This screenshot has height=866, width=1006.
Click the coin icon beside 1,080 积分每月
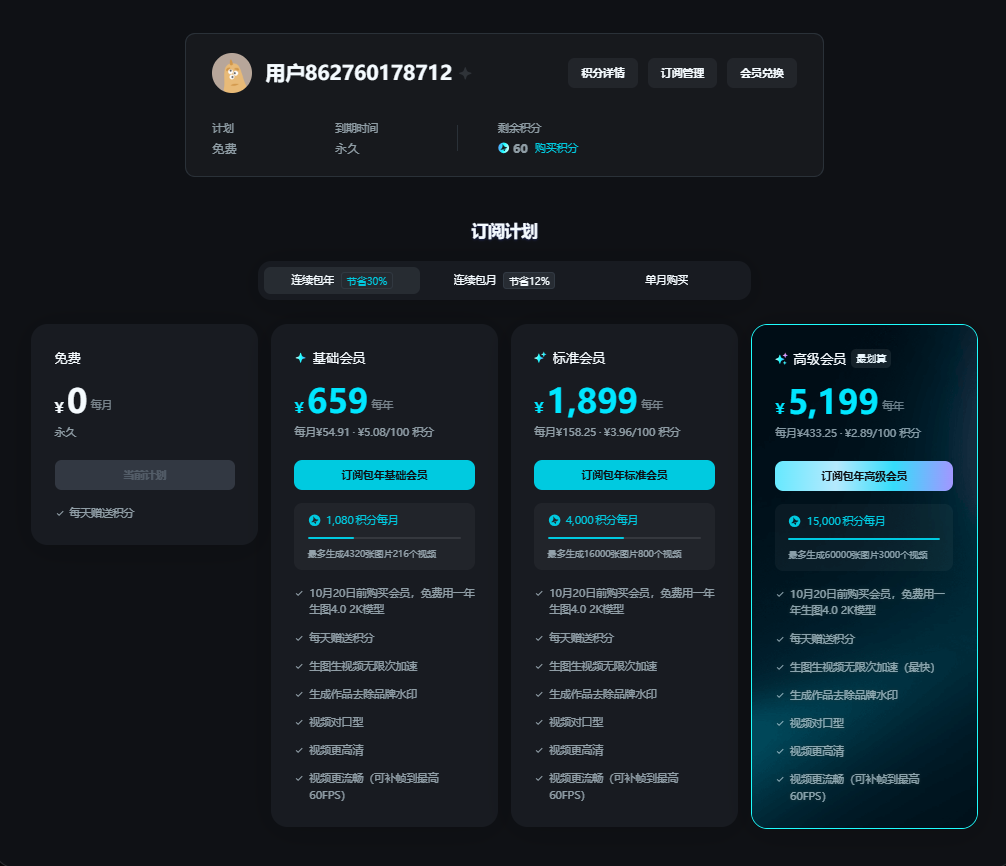tap(314, 520)
